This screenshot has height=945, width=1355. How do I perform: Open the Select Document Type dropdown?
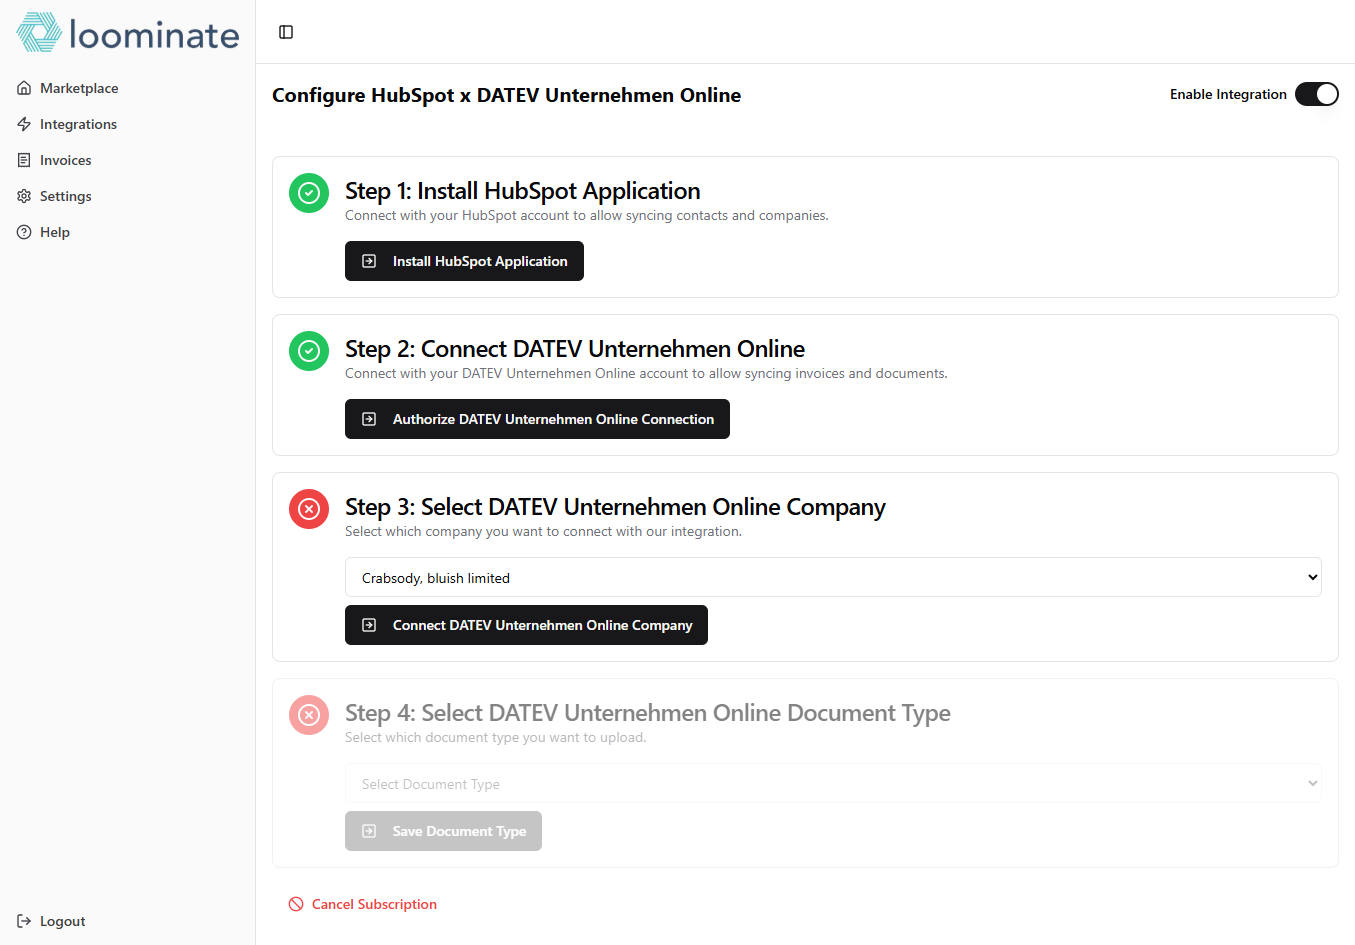click(x=833, y=783)
